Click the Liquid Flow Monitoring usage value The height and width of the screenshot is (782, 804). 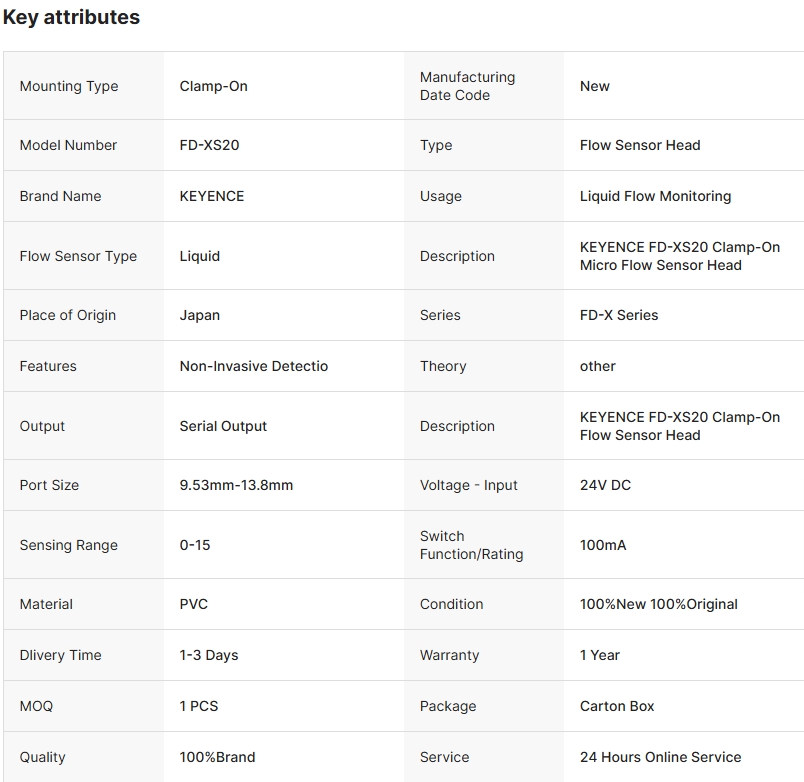click(655, 196)
